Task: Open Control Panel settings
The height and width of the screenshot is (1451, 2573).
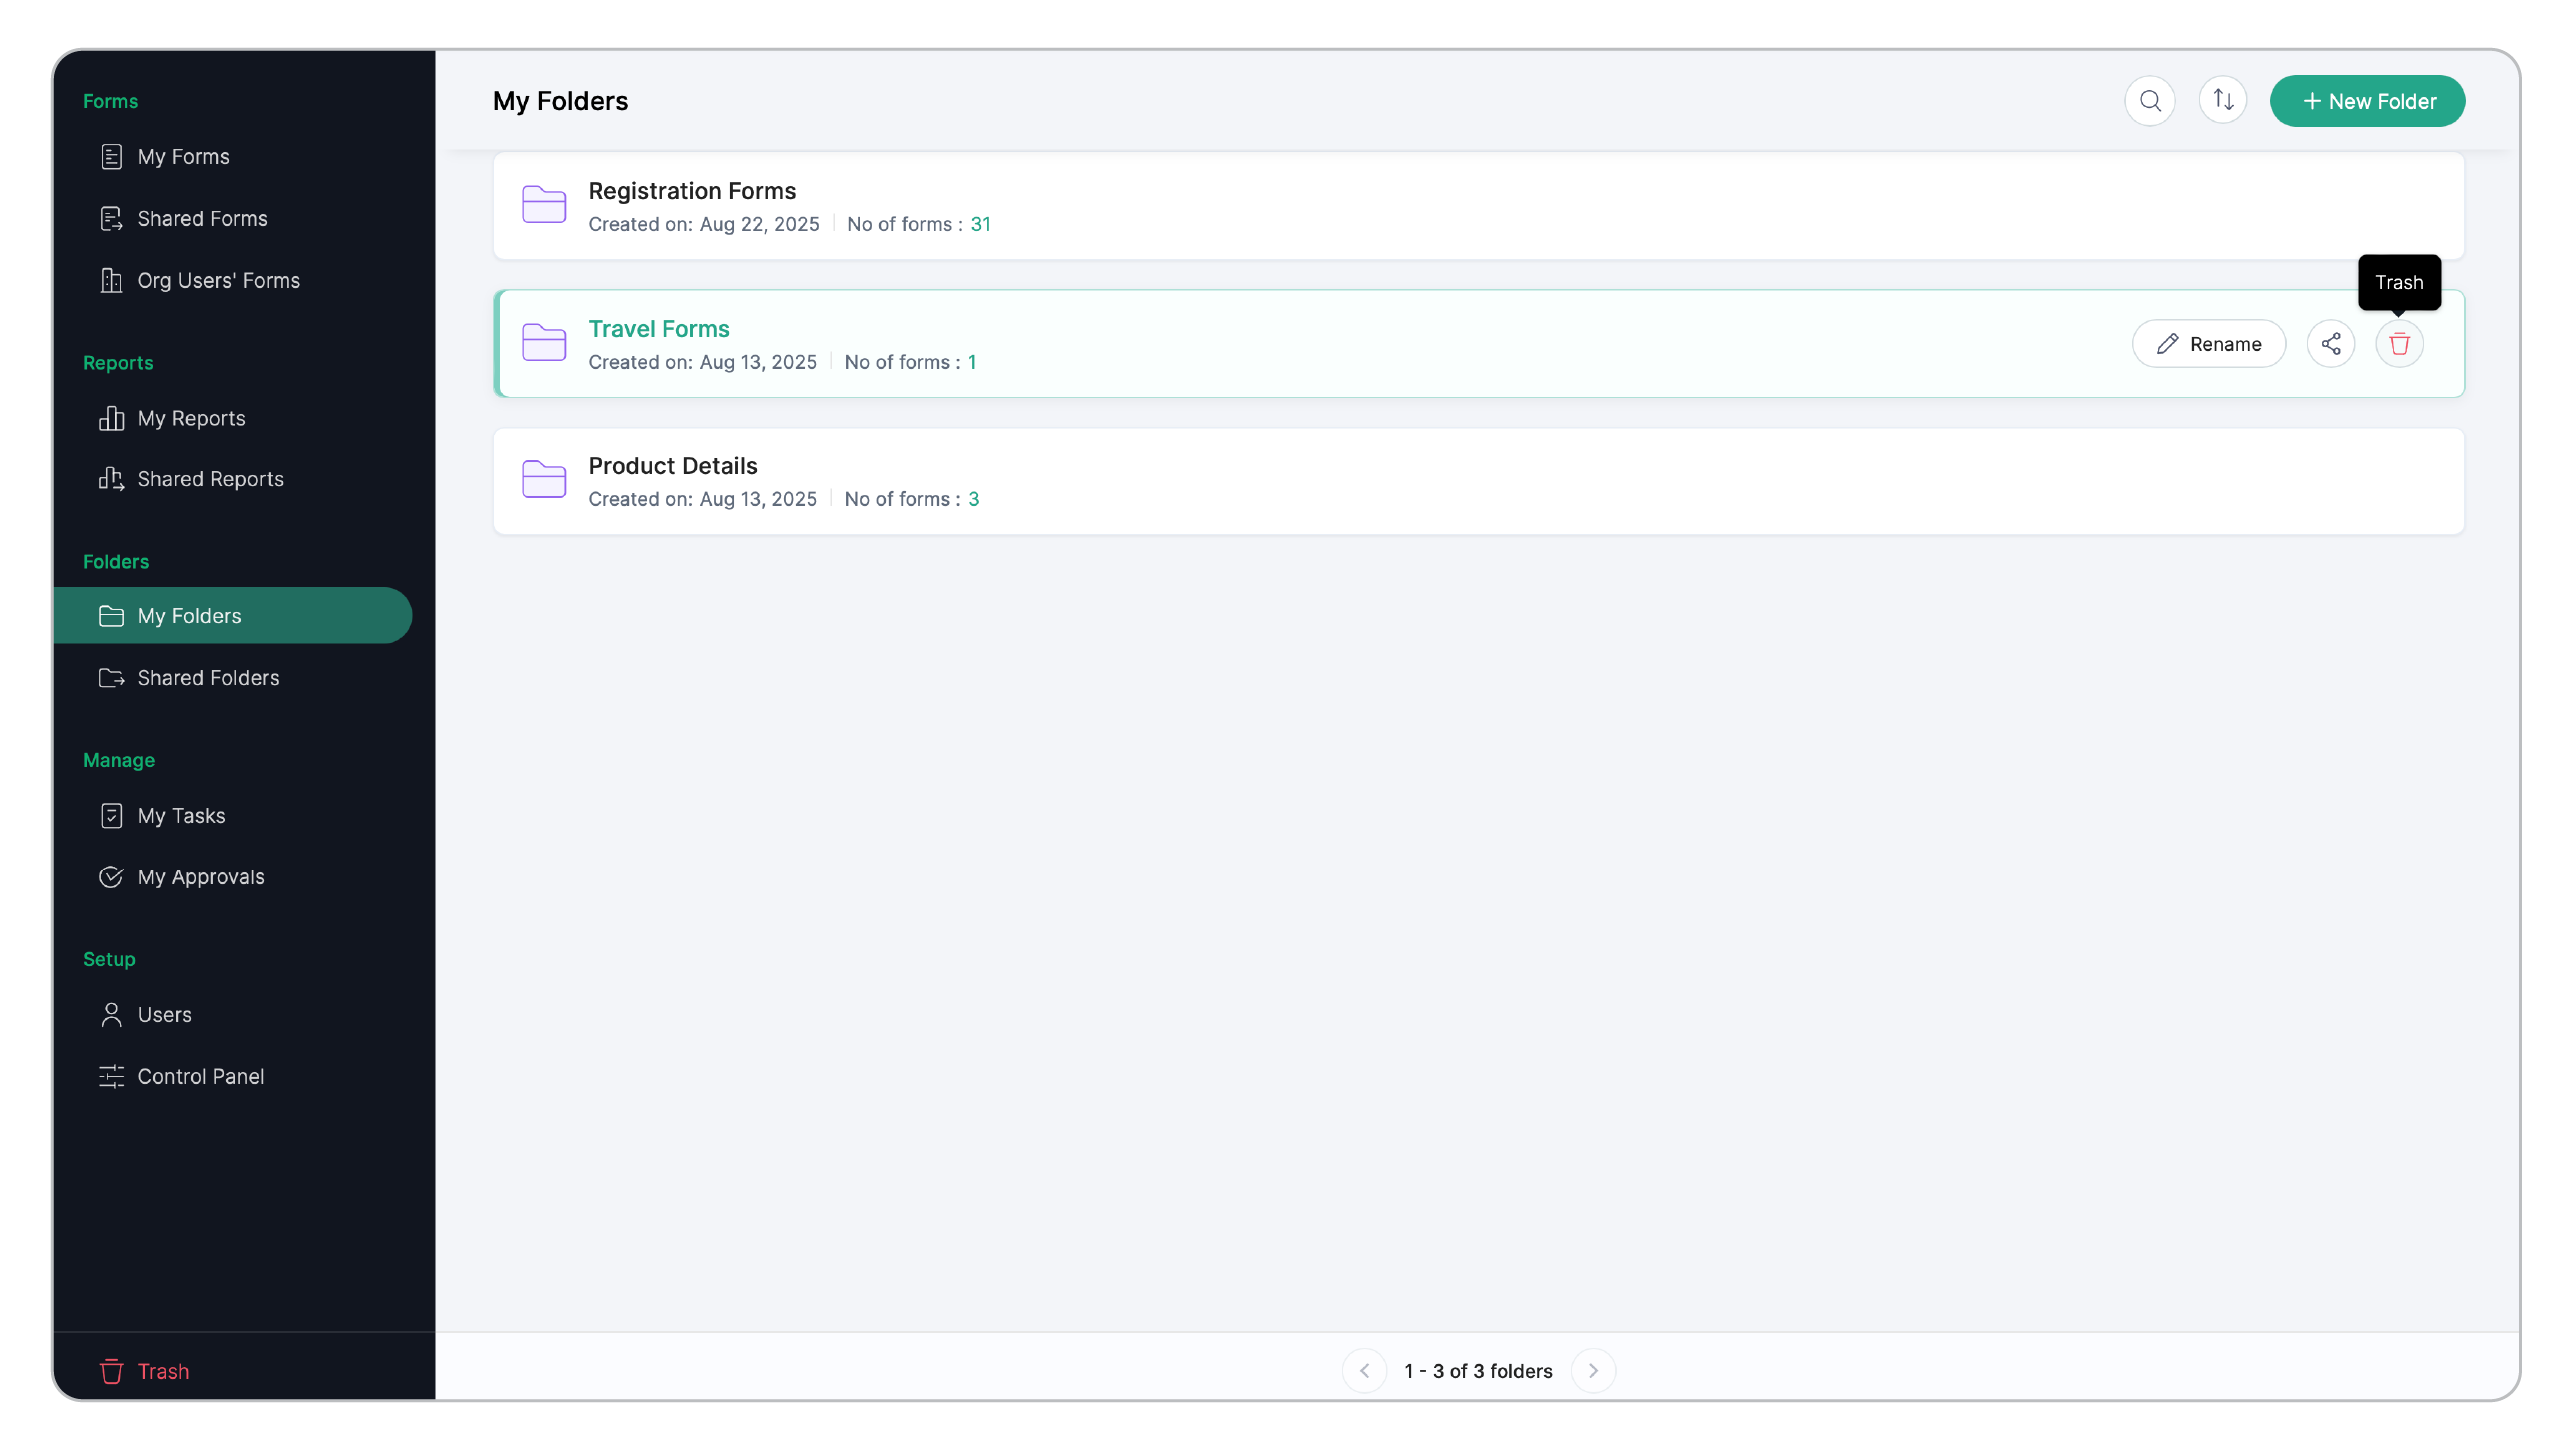Action: (200, 1077)
